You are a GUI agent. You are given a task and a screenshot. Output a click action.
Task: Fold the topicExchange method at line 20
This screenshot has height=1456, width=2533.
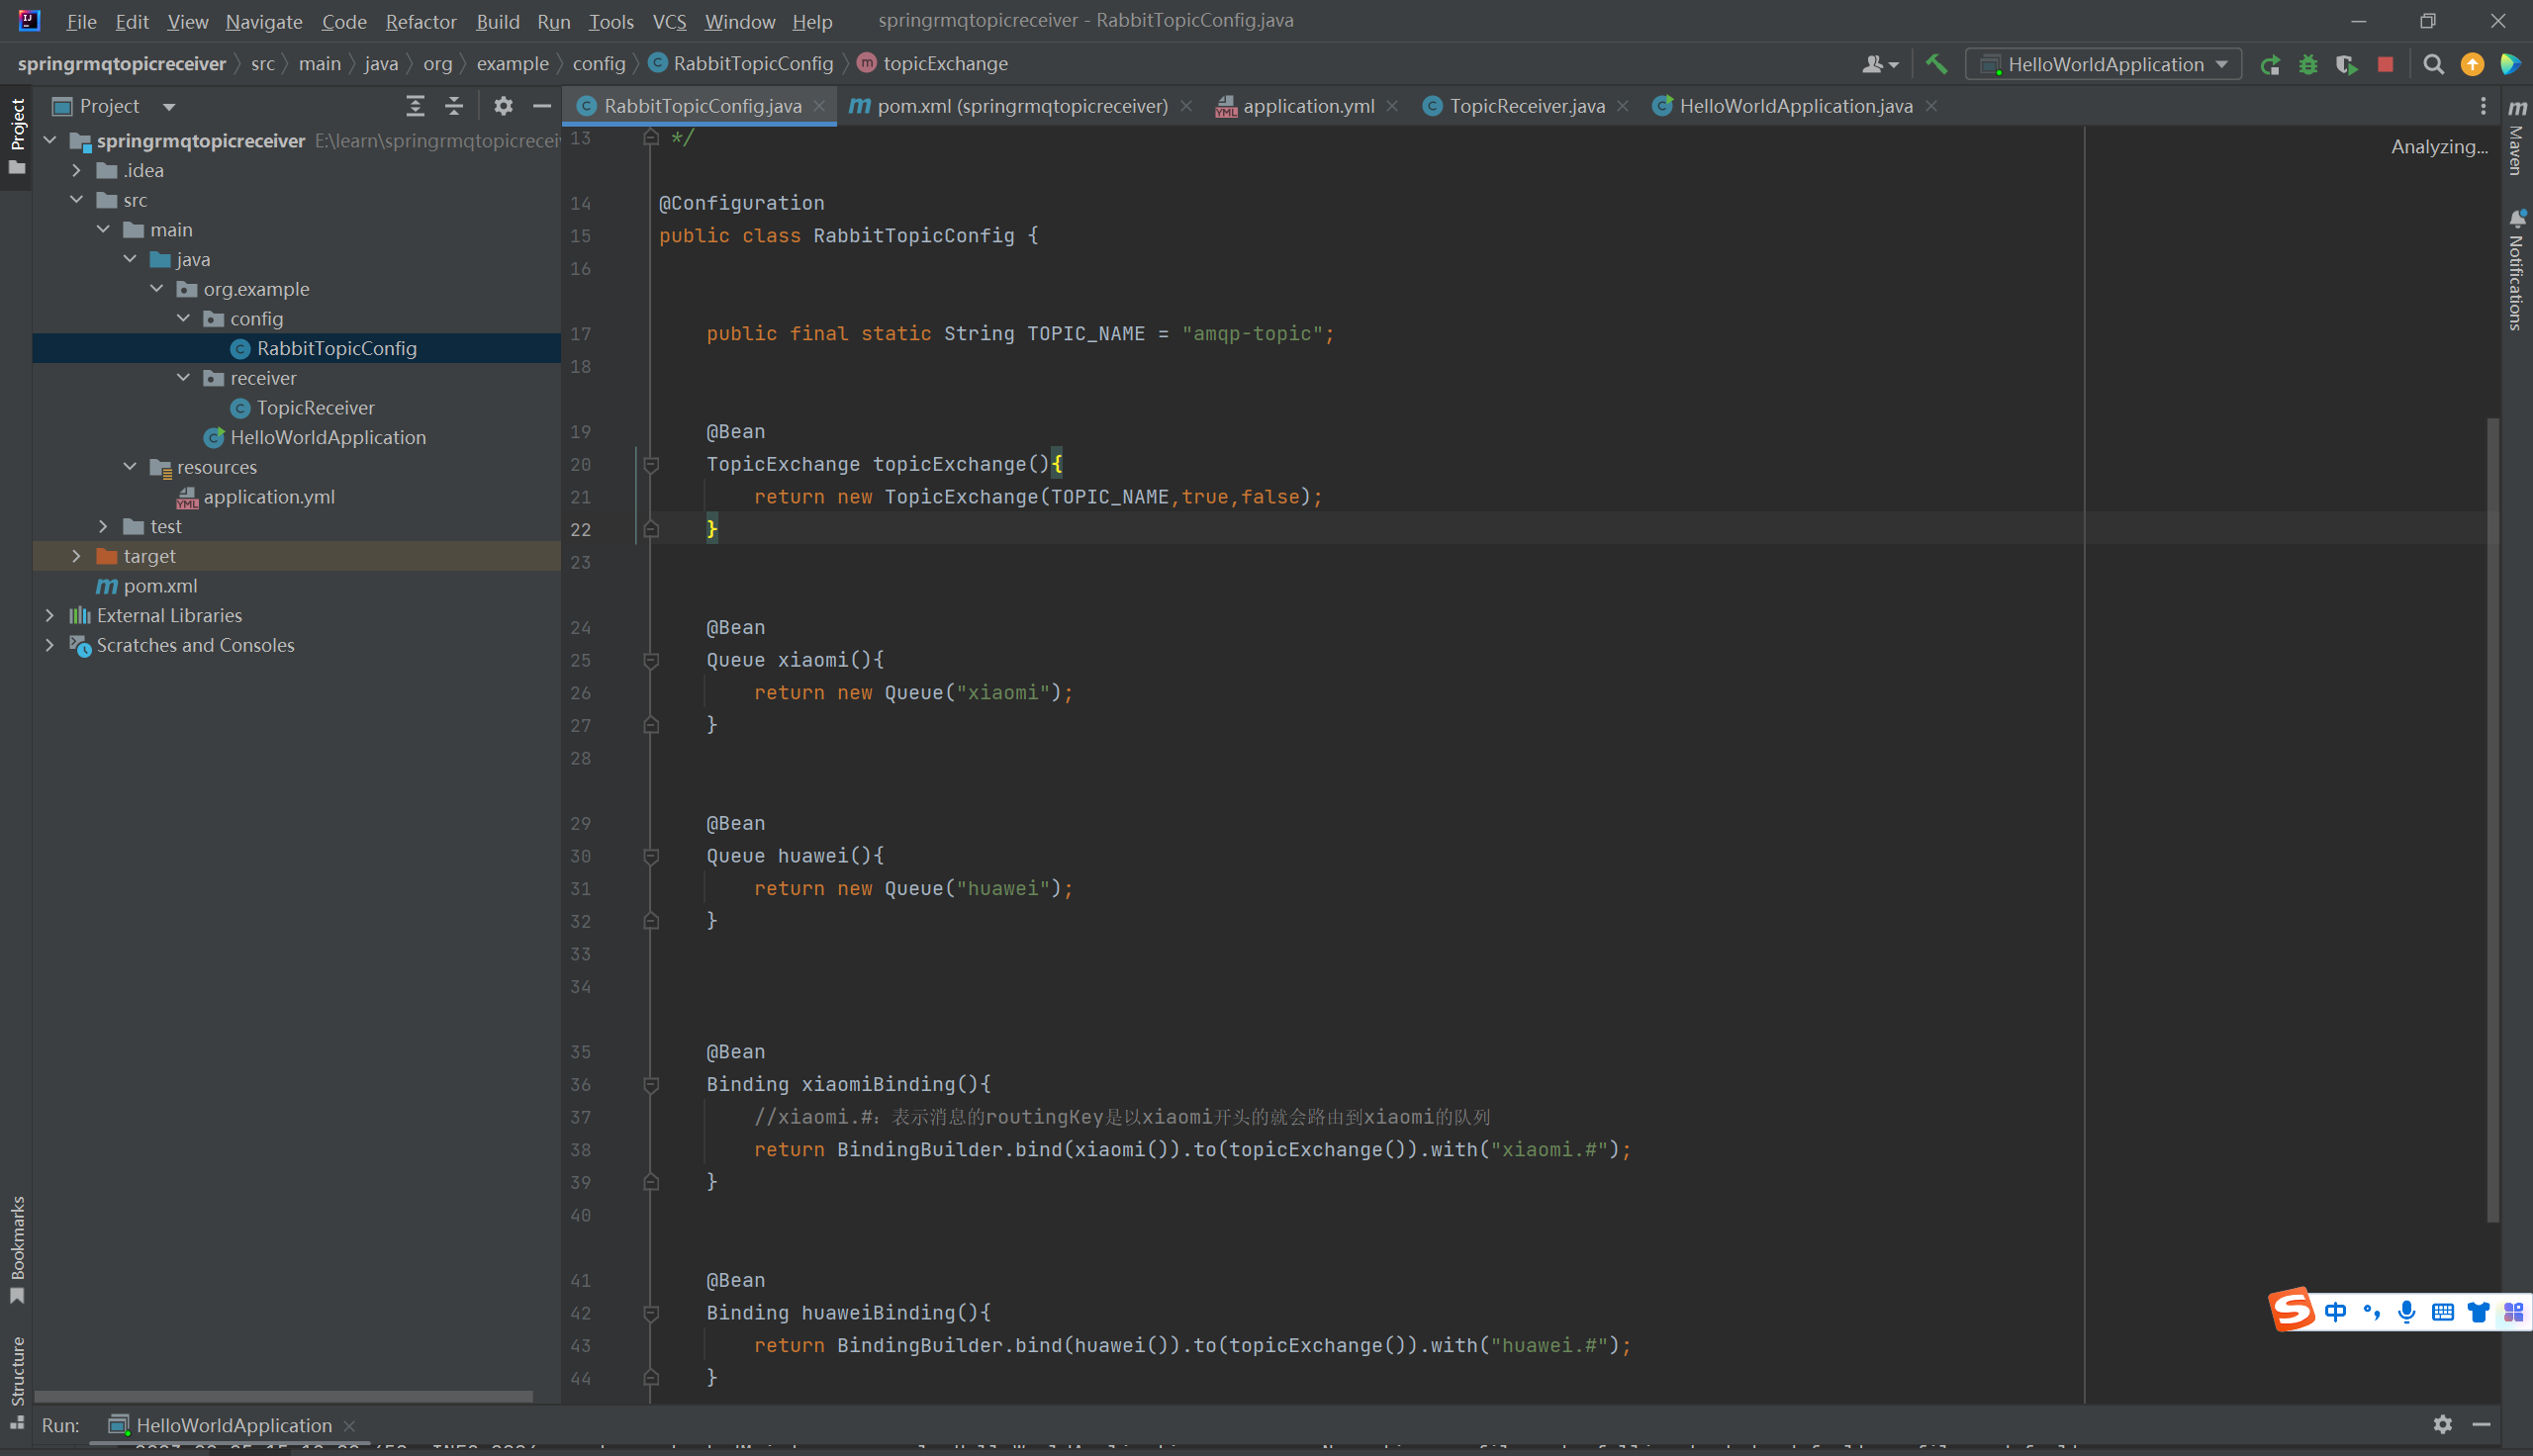tap(651, 464)
